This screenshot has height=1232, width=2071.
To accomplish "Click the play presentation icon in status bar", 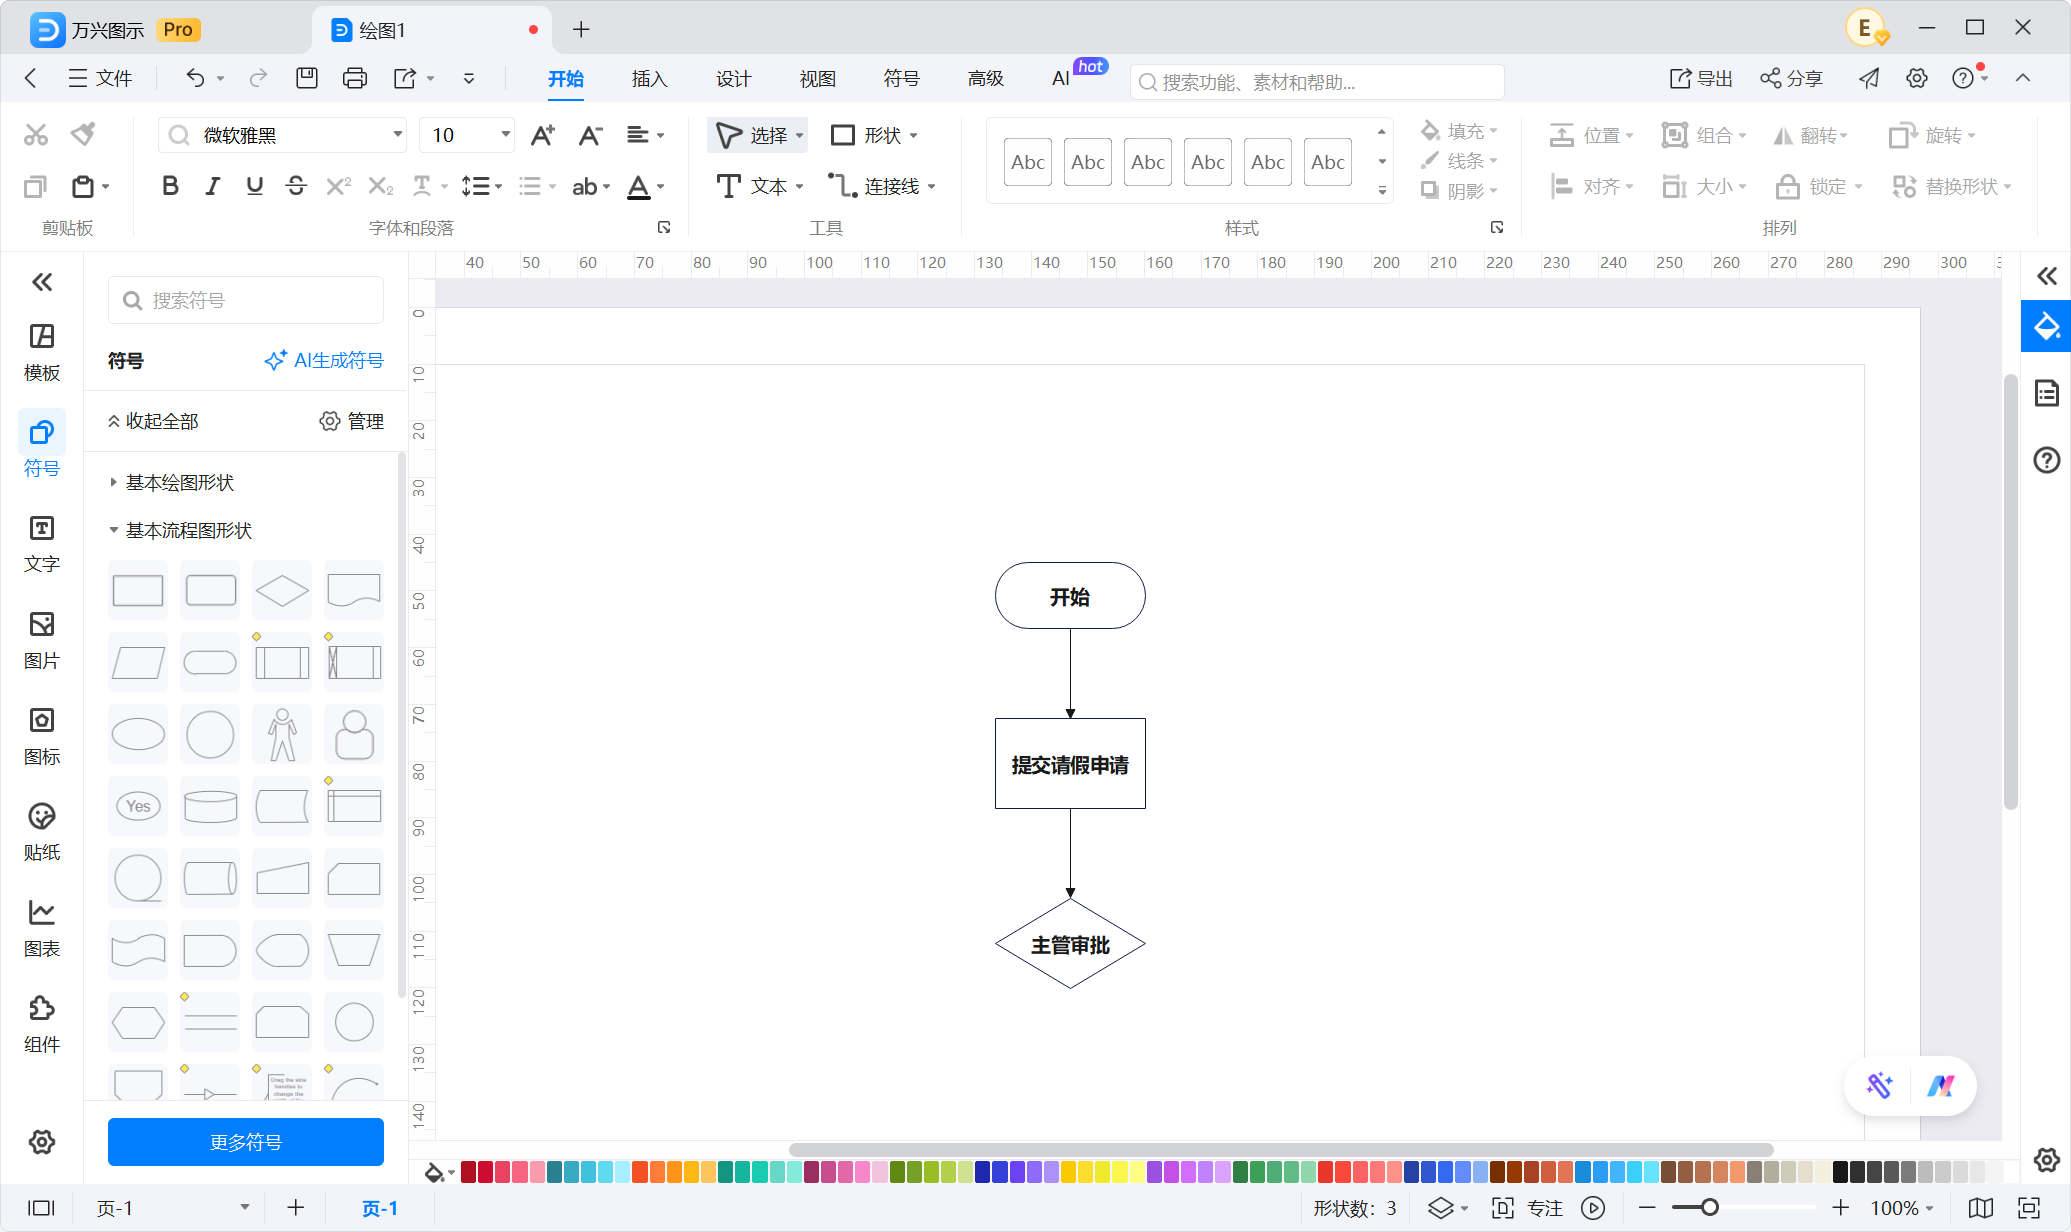I will (1593, 1208).
